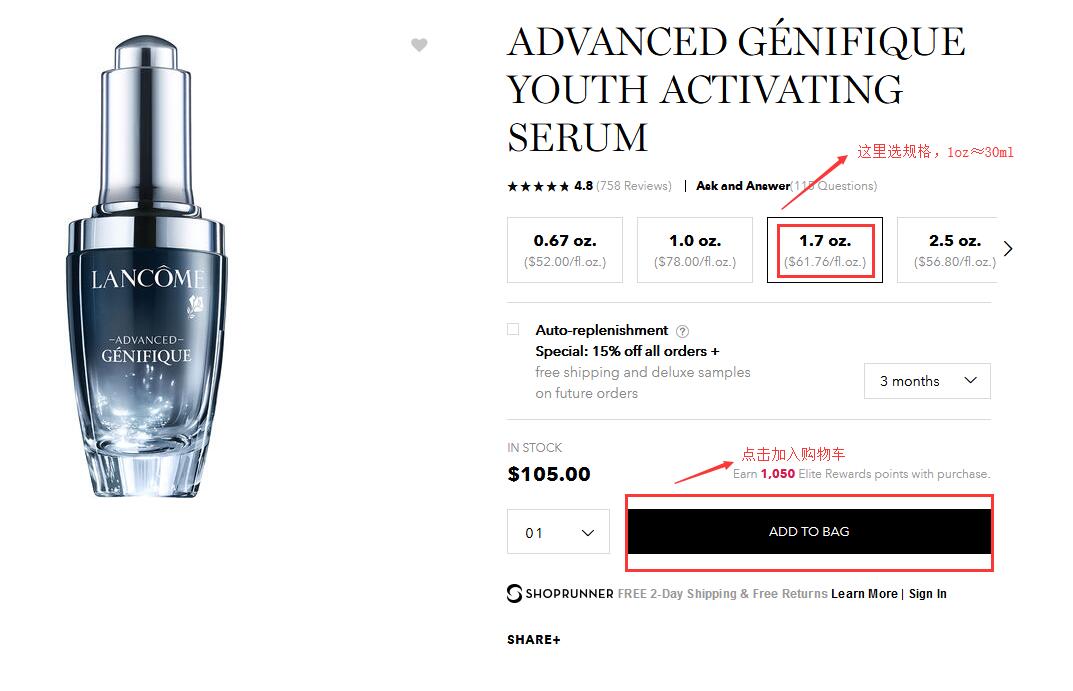Open the quantity 01 dropdown
Screen dimensions: 1073x691
click(558, 532)
